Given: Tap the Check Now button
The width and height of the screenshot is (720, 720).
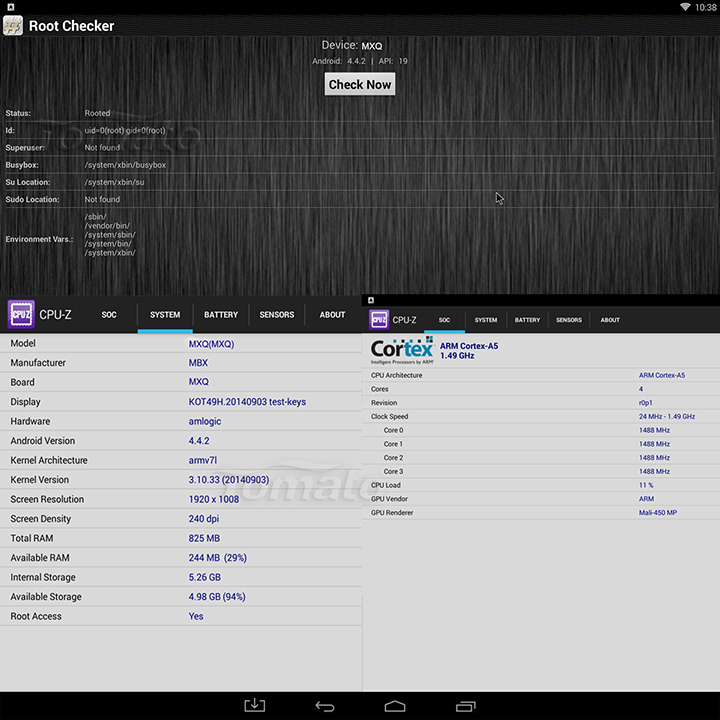Looking at the screenshot, I should pos(360,84).
